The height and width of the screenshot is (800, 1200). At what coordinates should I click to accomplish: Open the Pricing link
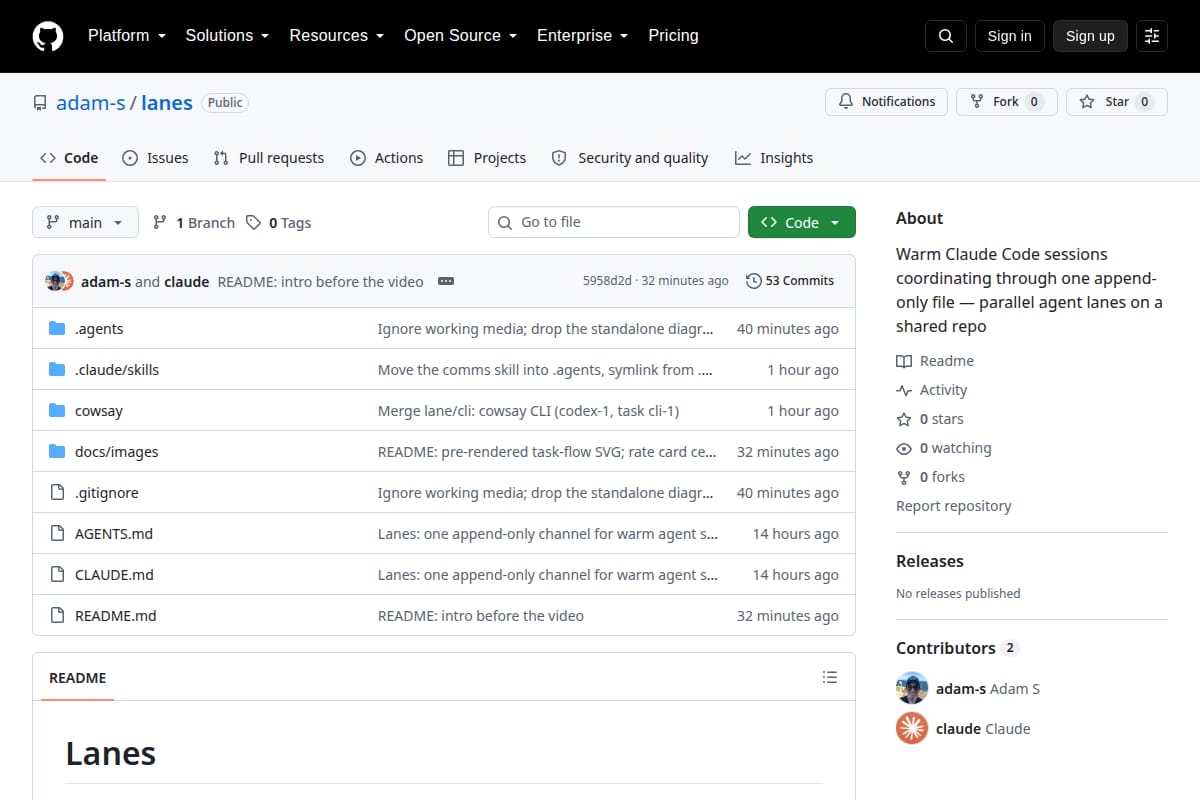pos(673,36)
